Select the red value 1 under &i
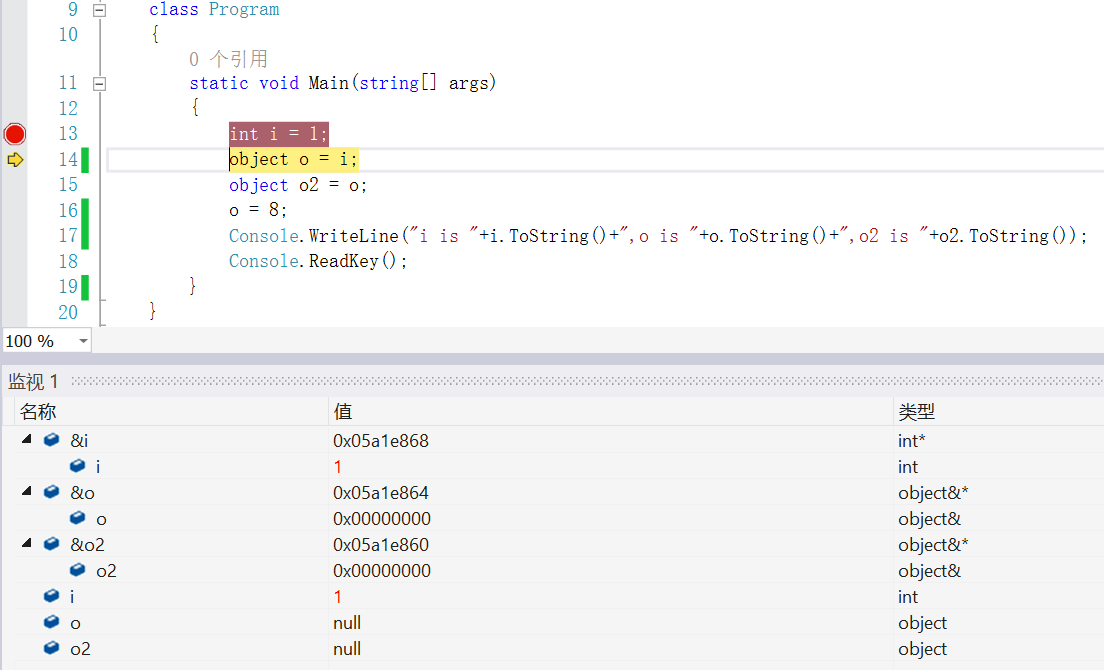Viewport: 1104px width, 670px height. [338, 467]
